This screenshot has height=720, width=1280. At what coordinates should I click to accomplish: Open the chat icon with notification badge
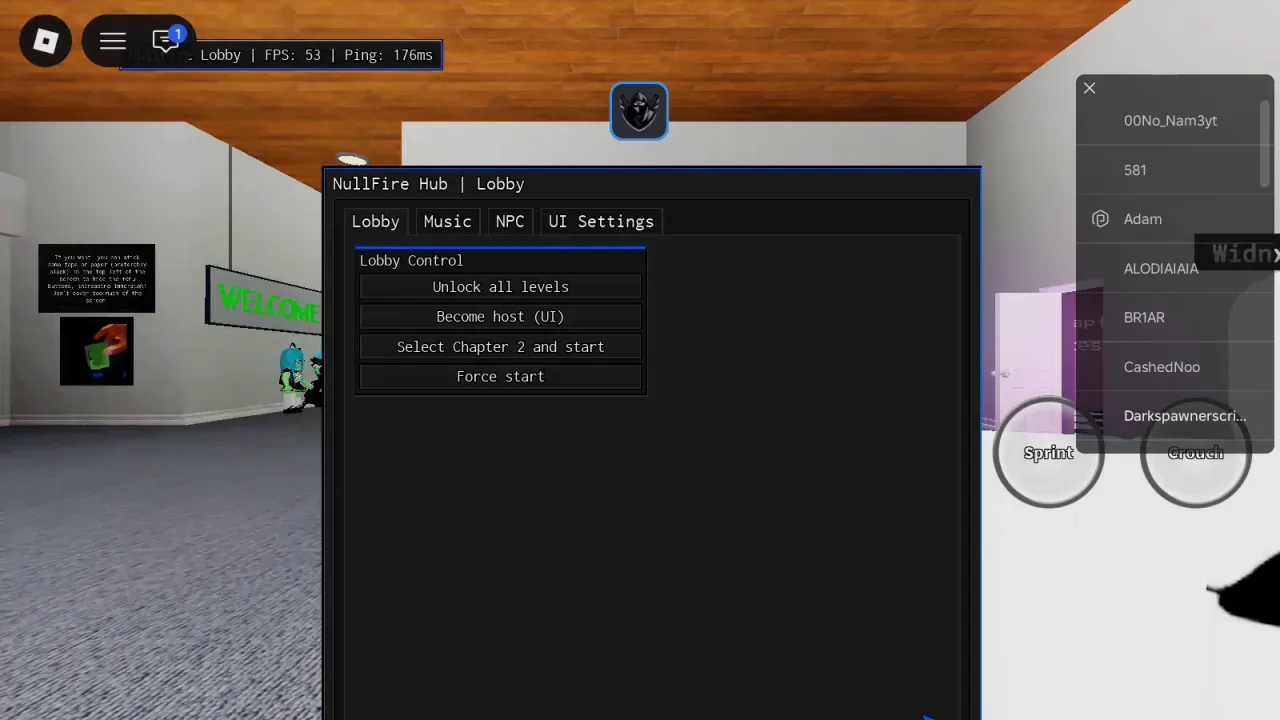pos(166,41)
